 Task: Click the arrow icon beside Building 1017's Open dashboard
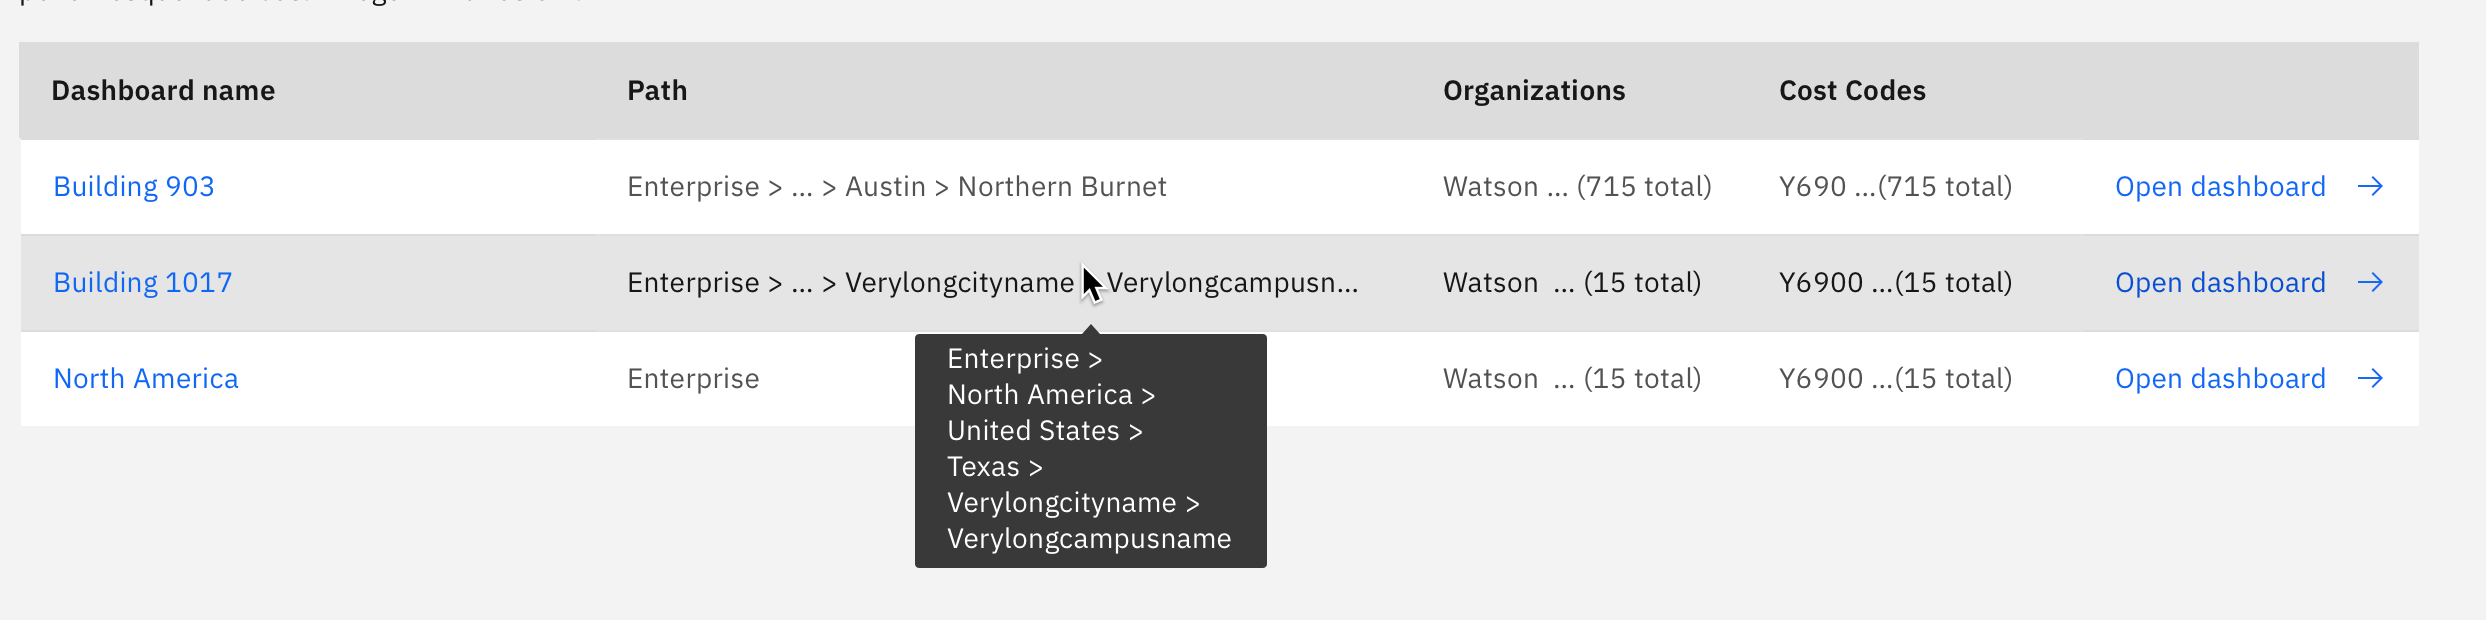click(x=2372, y=282)
